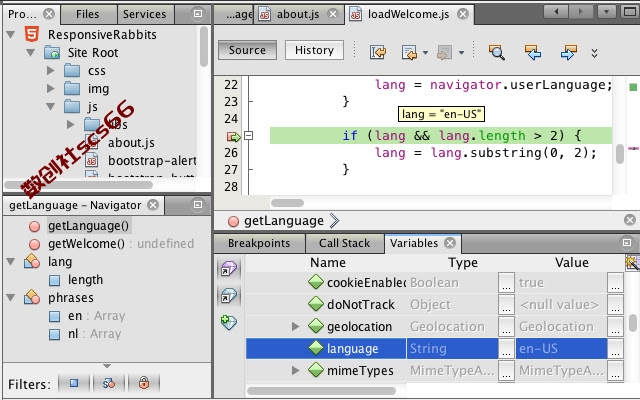This screenshot has height=400, width=640.
Task: Close the breadcrumb bar
Action: 630,220
